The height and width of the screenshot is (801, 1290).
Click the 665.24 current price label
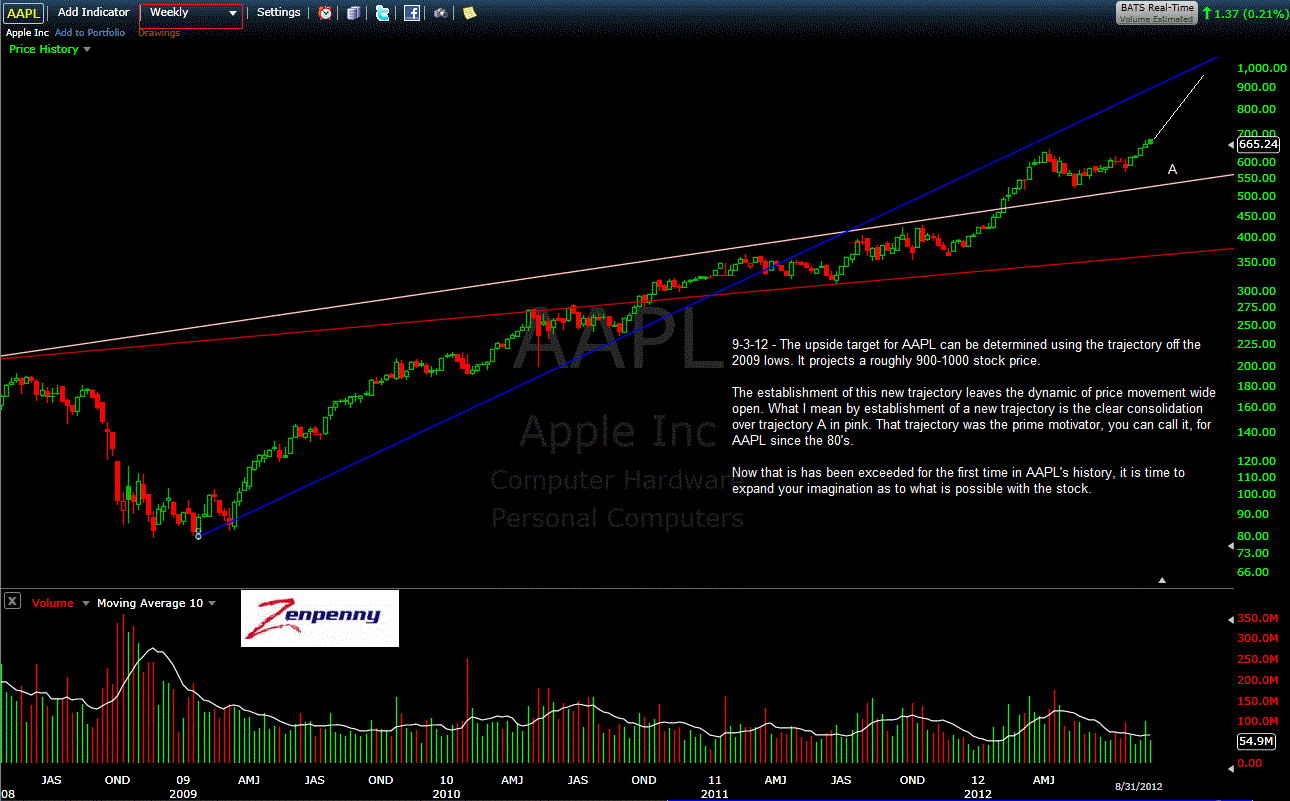click(x=1259, y=144)
